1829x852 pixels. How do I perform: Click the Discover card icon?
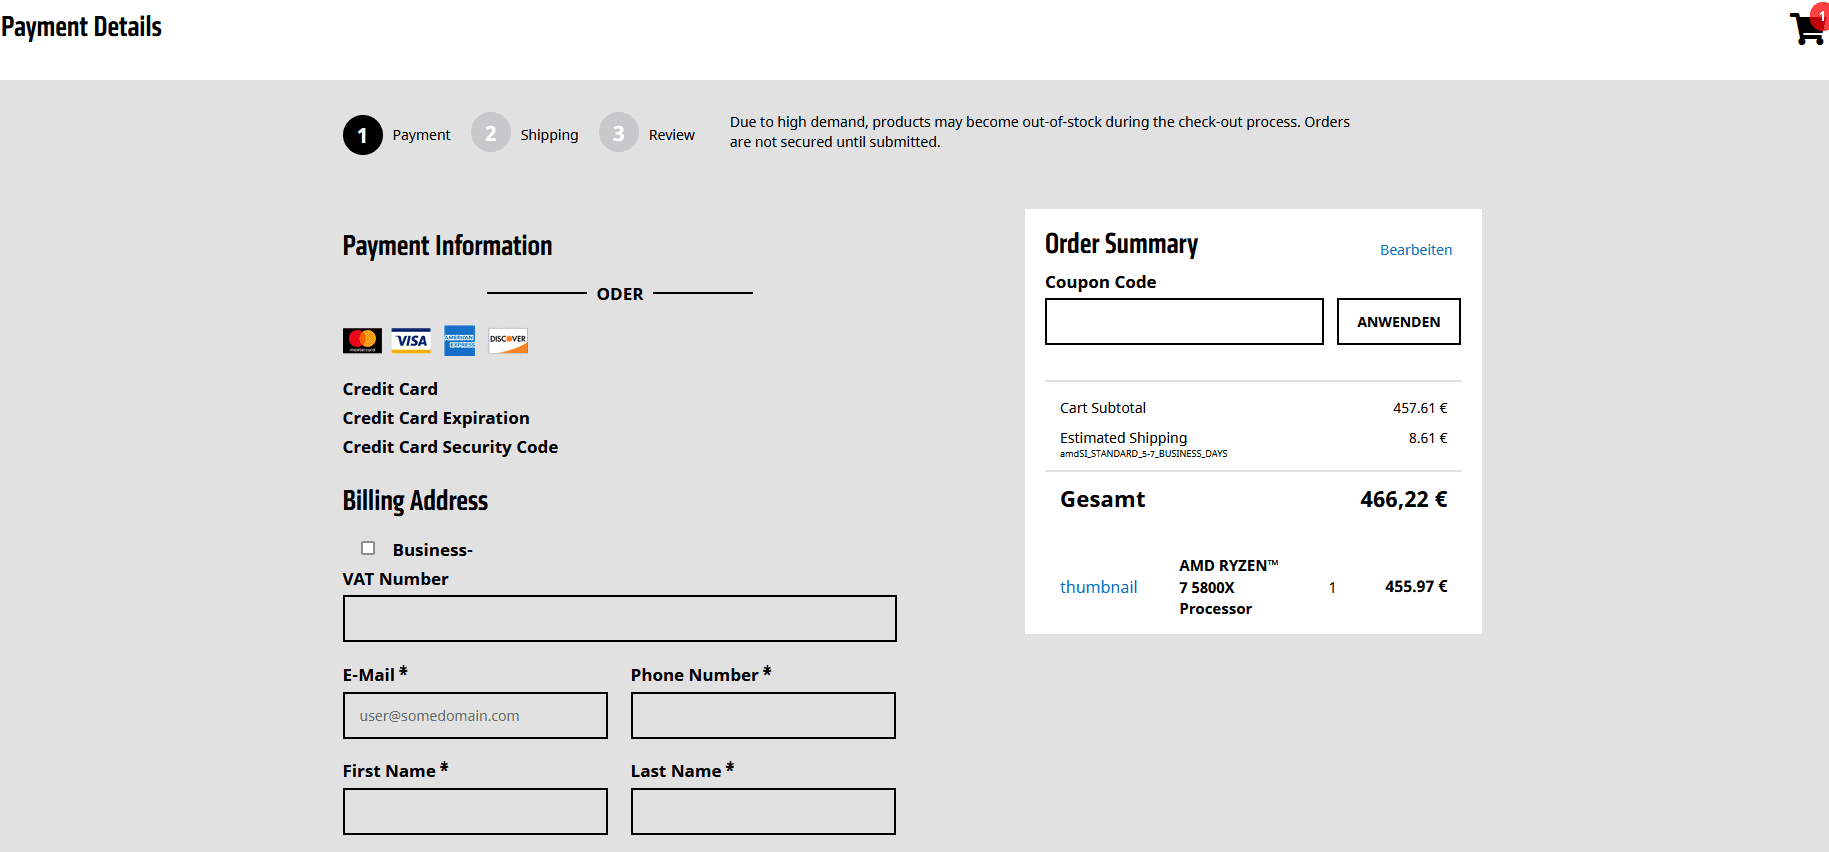click(508, 341)
